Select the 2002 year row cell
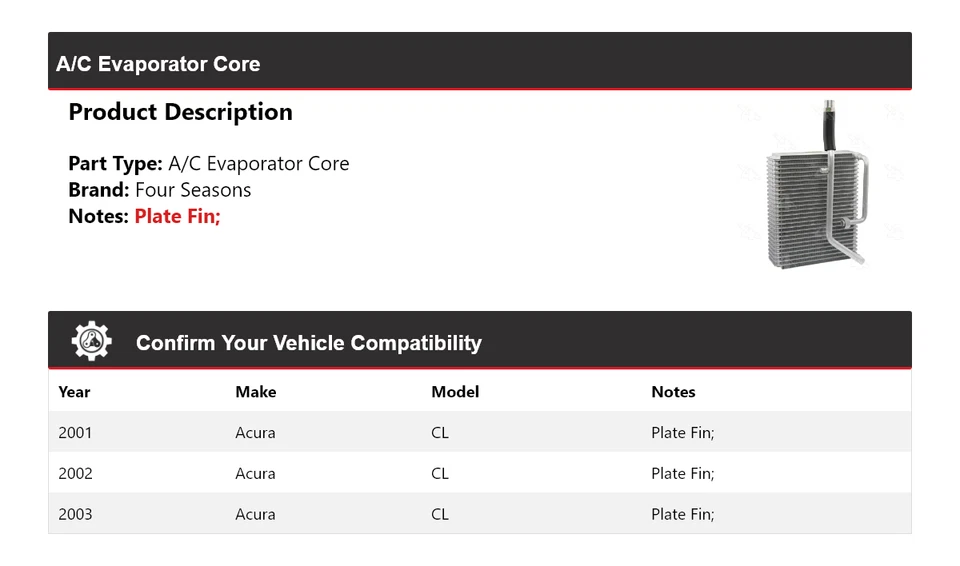Image resolution: width=960 pixels, height=566 pixels. pos(75,474)
